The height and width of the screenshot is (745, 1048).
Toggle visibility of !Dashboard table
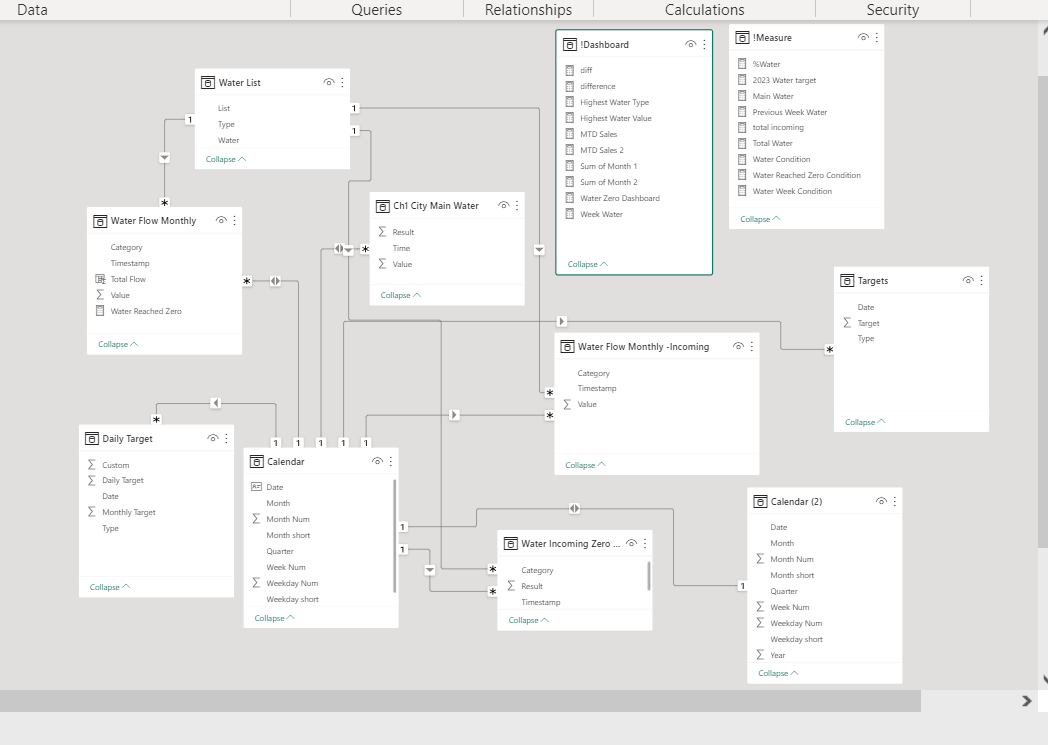tap(690, 44)
